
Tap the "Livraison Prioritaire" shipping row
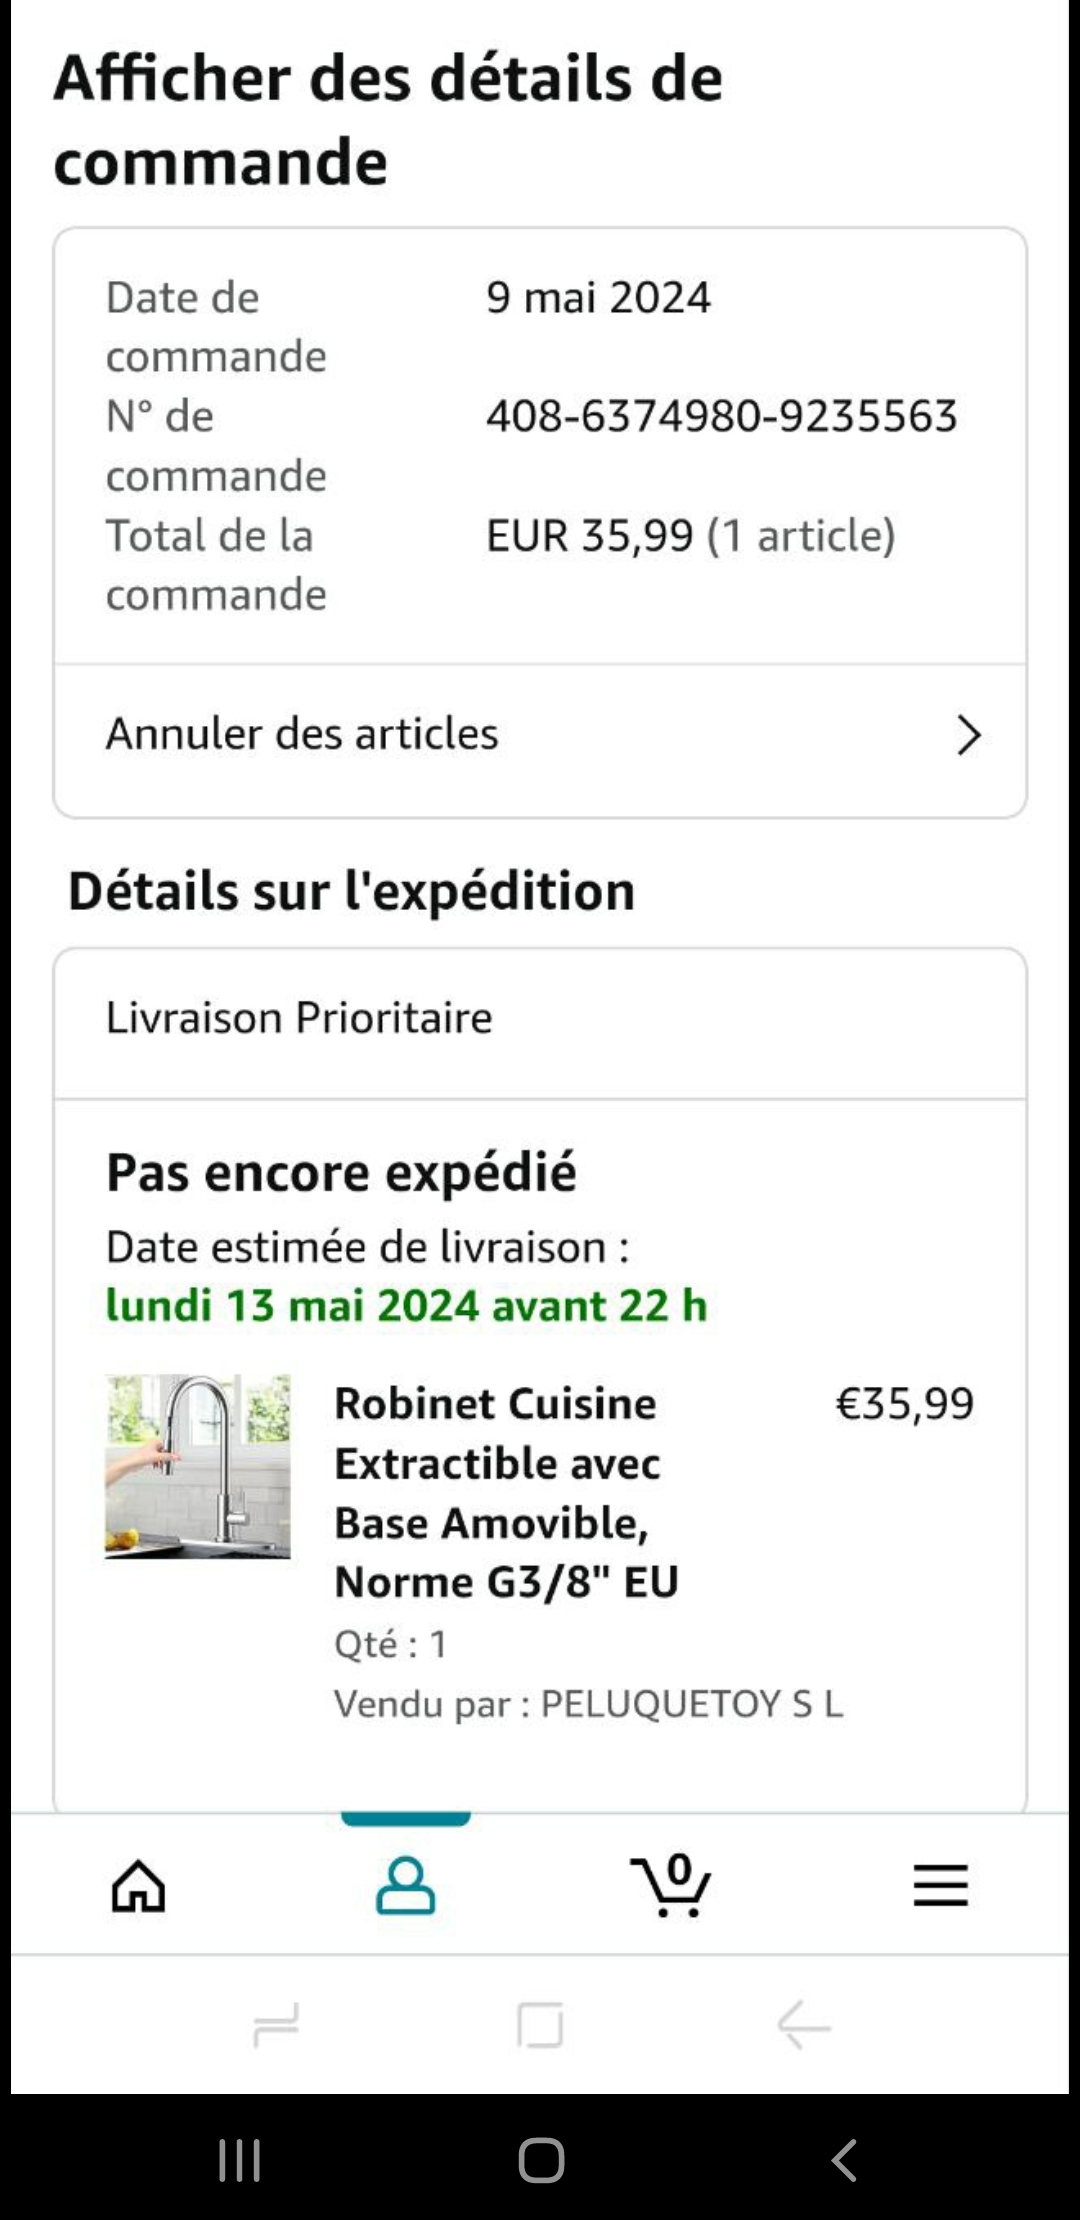click(x=299, y=1018)
